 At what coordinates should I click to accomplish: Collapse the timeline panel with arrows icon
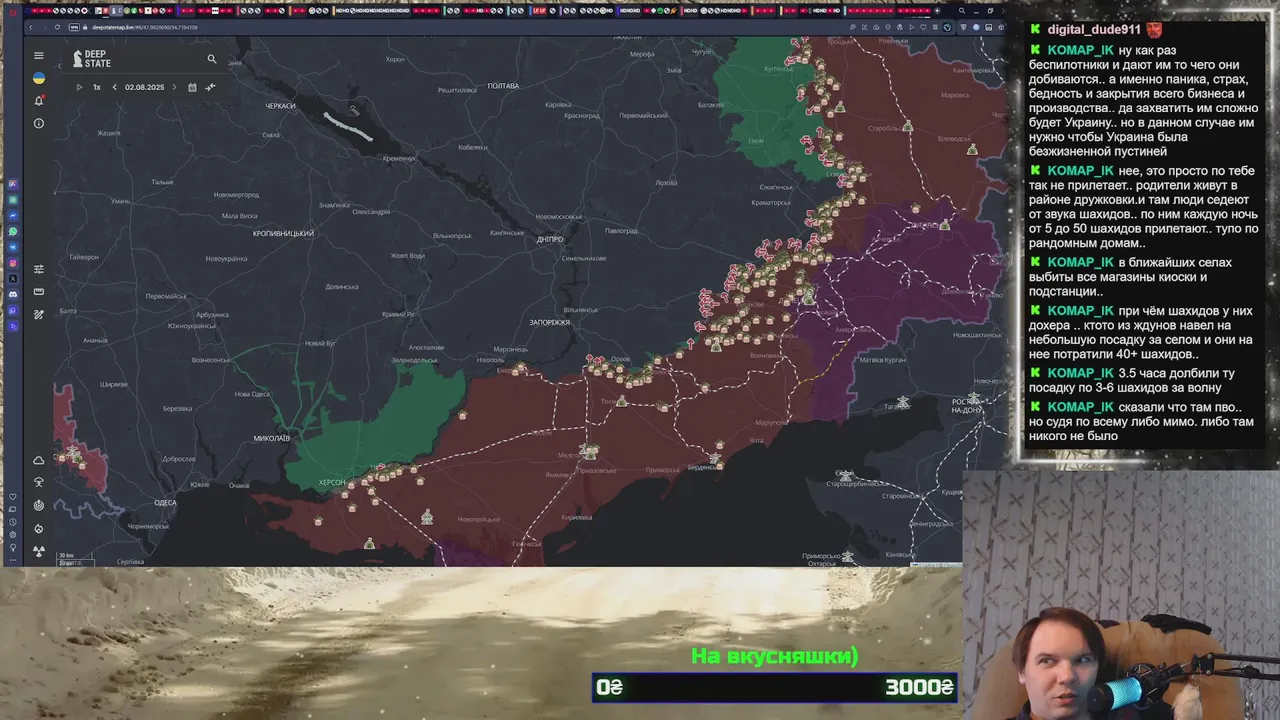click(210, 87)
